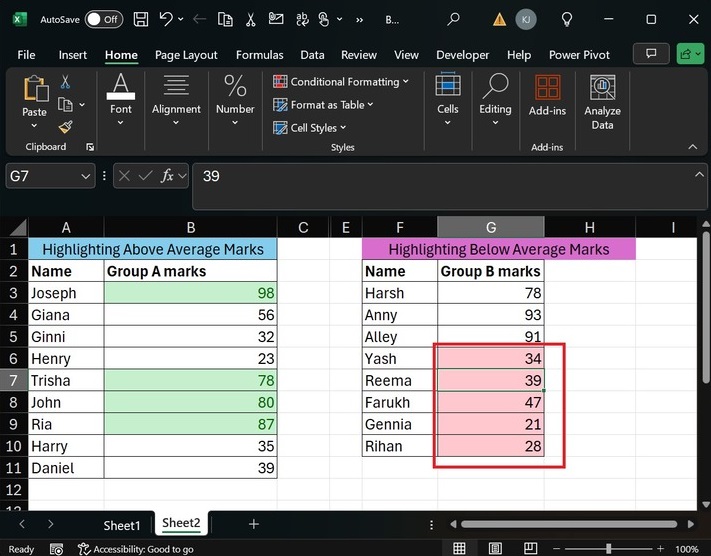Viewport: 711px width, 556px height.
Task: Click the Page Break Preview icon
Action: [x=530, y=548]
